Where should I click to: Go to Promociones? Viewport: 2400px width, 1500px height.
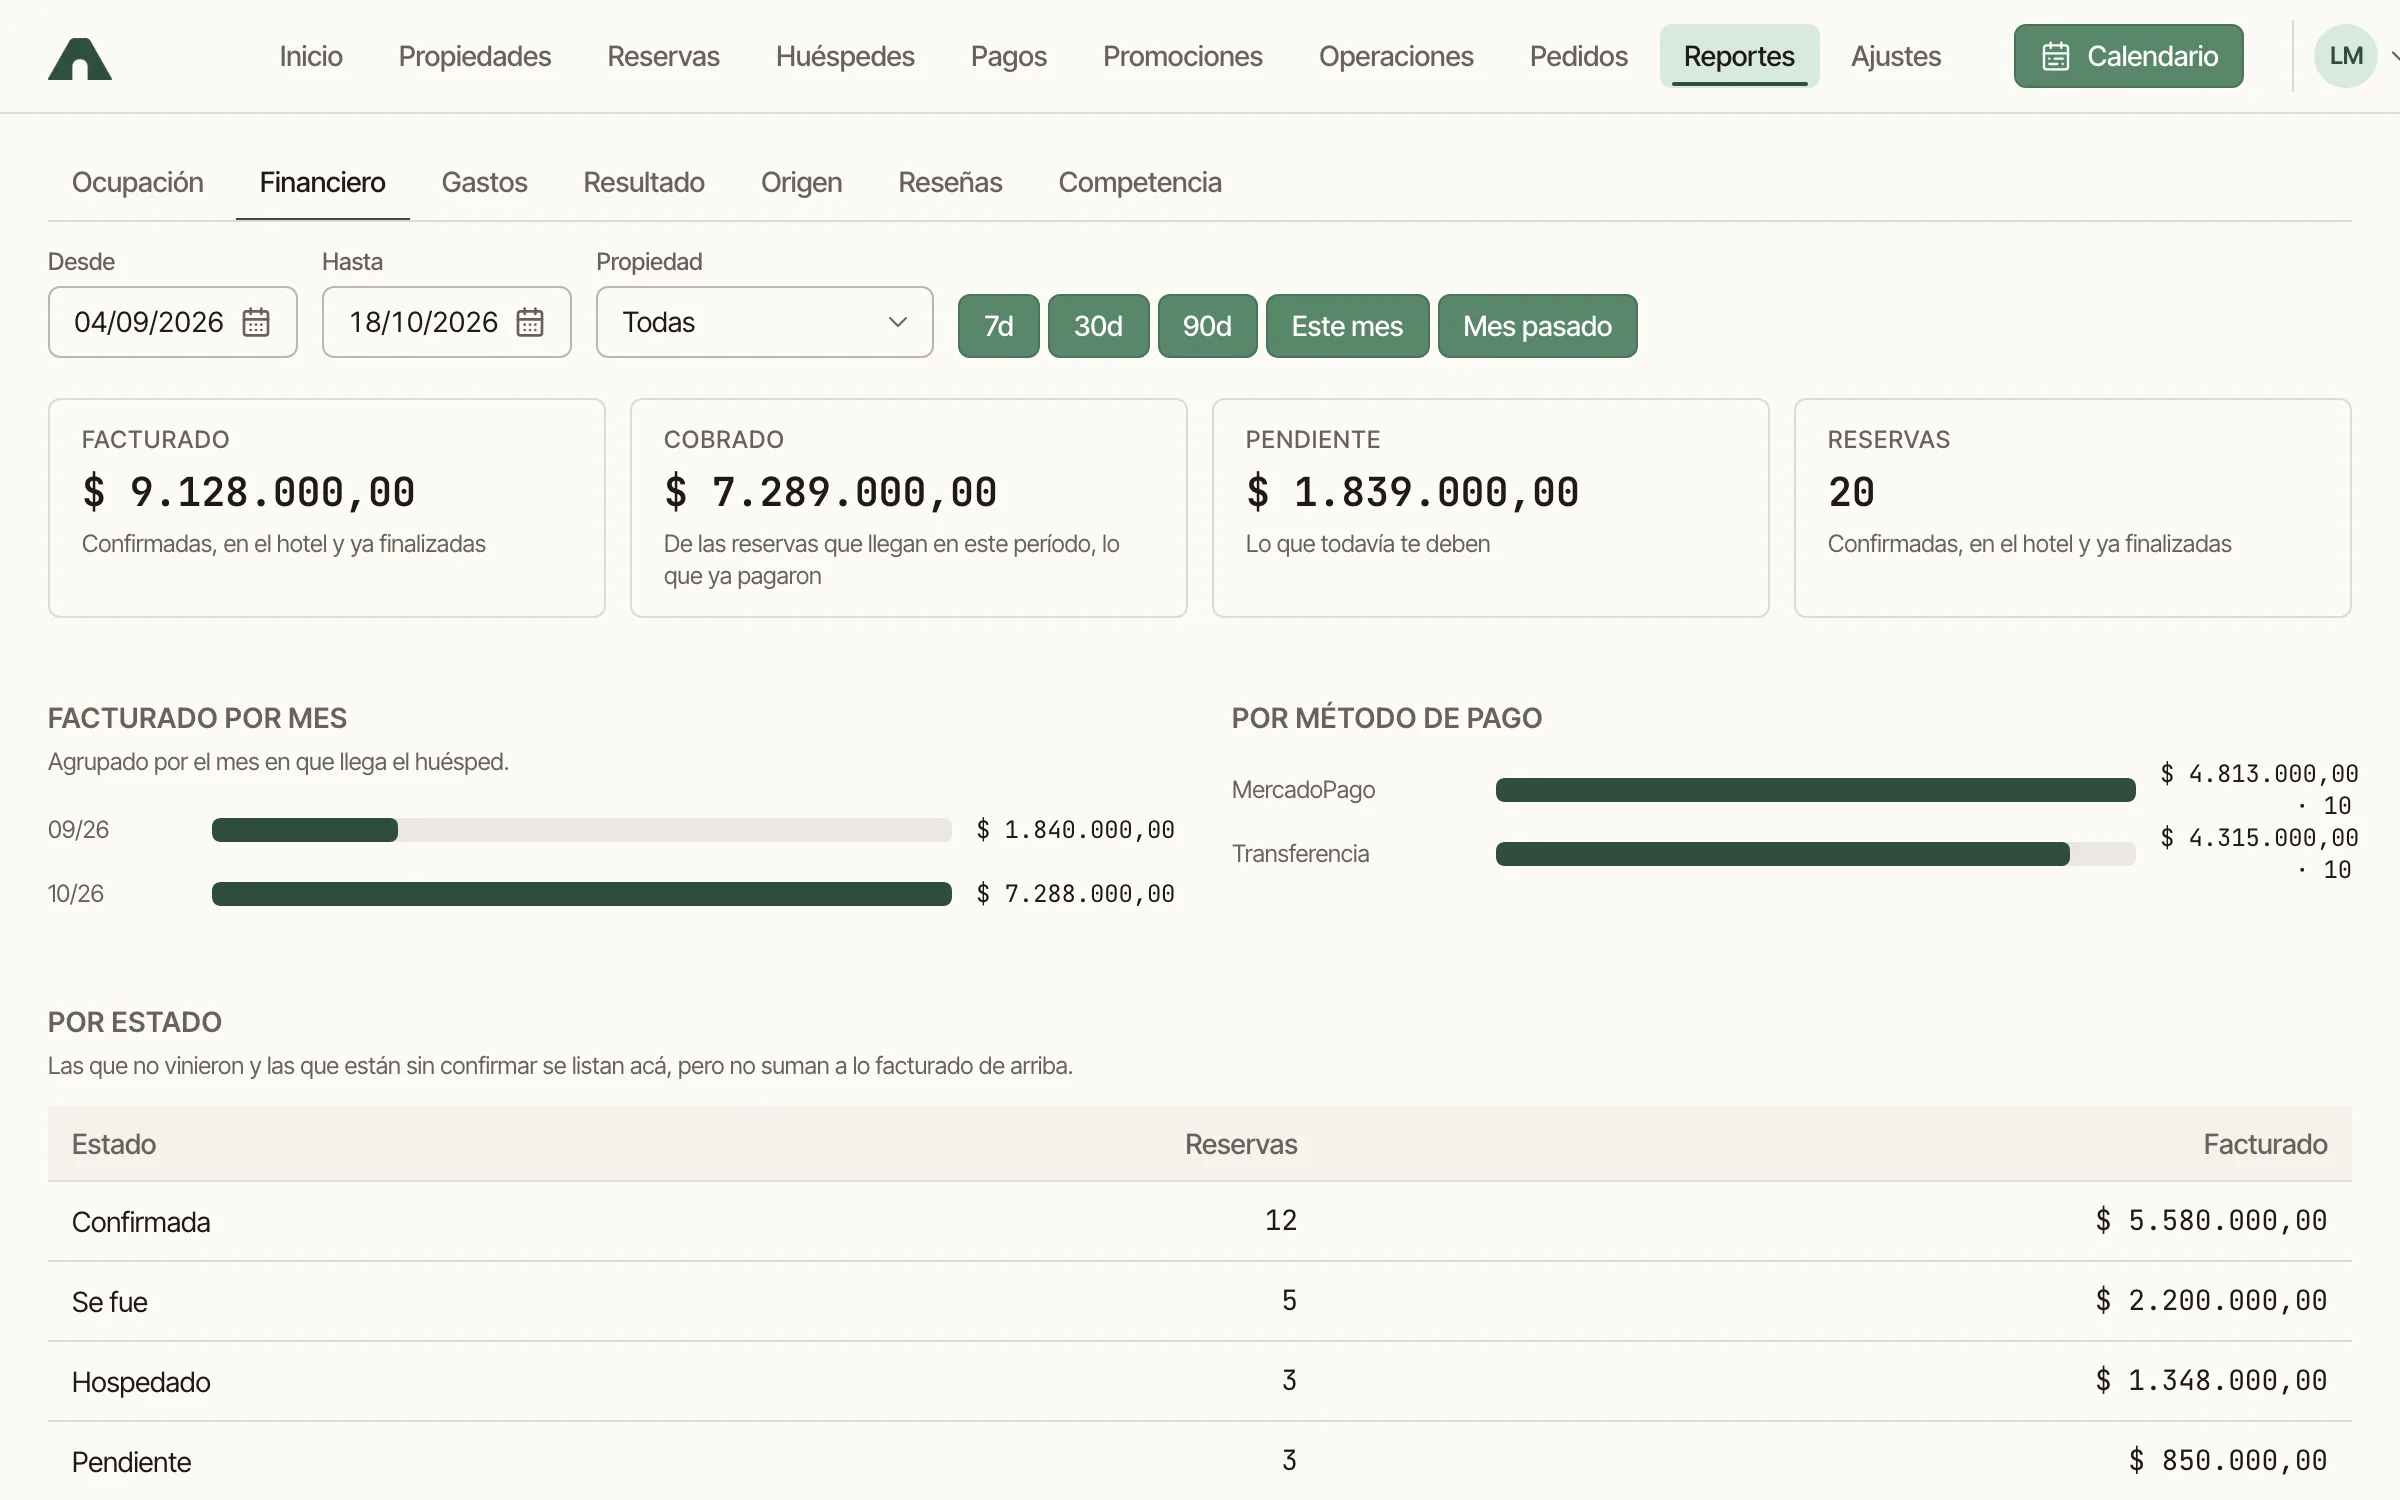tap(1182, 56)
